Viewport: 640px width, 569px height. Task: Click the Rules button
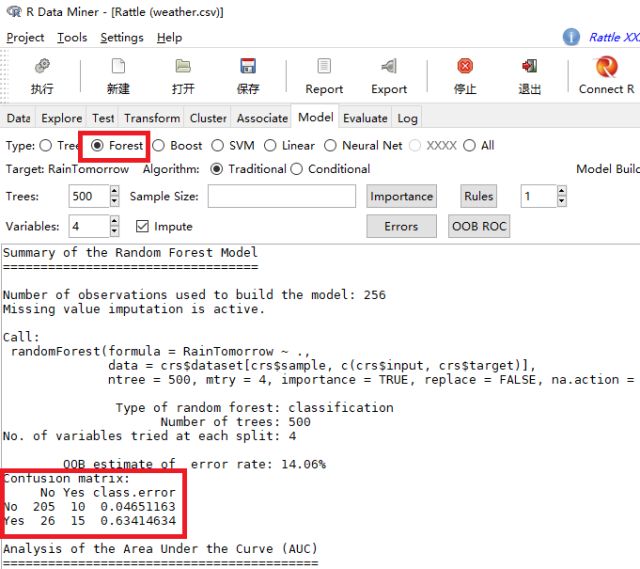pos(478,196)
